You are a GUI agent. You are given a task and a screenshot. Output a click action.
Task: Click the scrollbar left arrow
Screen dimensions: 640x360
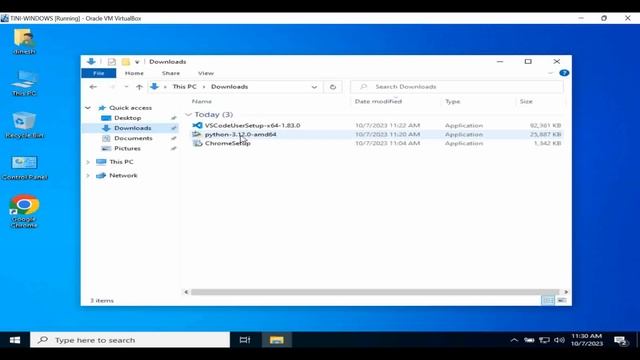coord(186,292)
